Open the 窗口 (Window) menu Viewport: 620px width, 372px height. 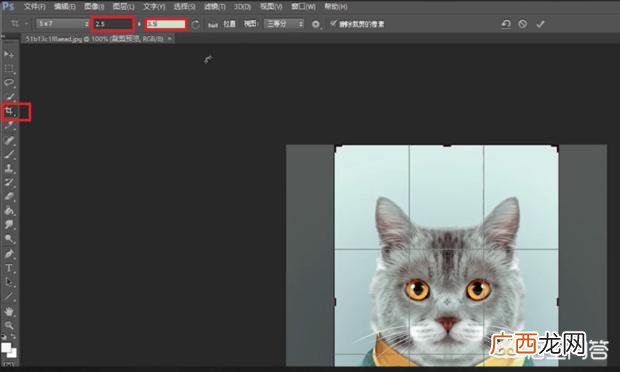[303, 7]
